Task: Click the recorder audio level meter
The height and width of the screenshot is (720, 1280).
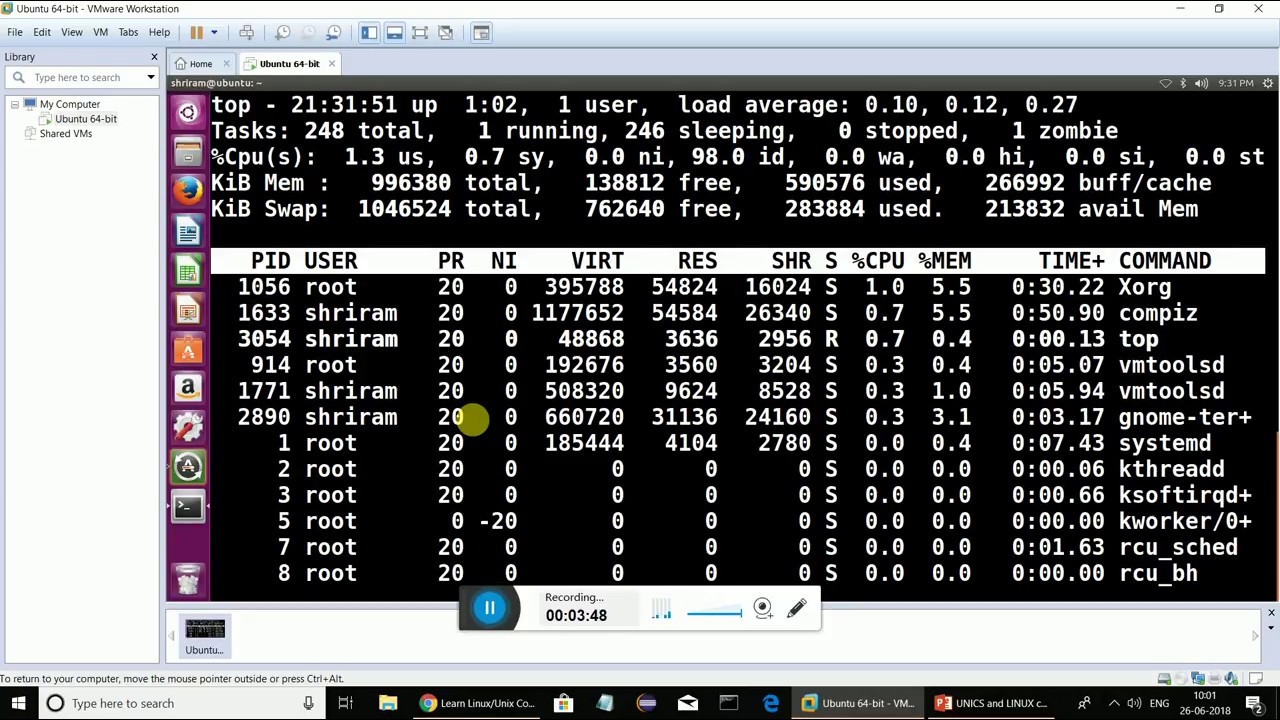Action: pos(661,610)
